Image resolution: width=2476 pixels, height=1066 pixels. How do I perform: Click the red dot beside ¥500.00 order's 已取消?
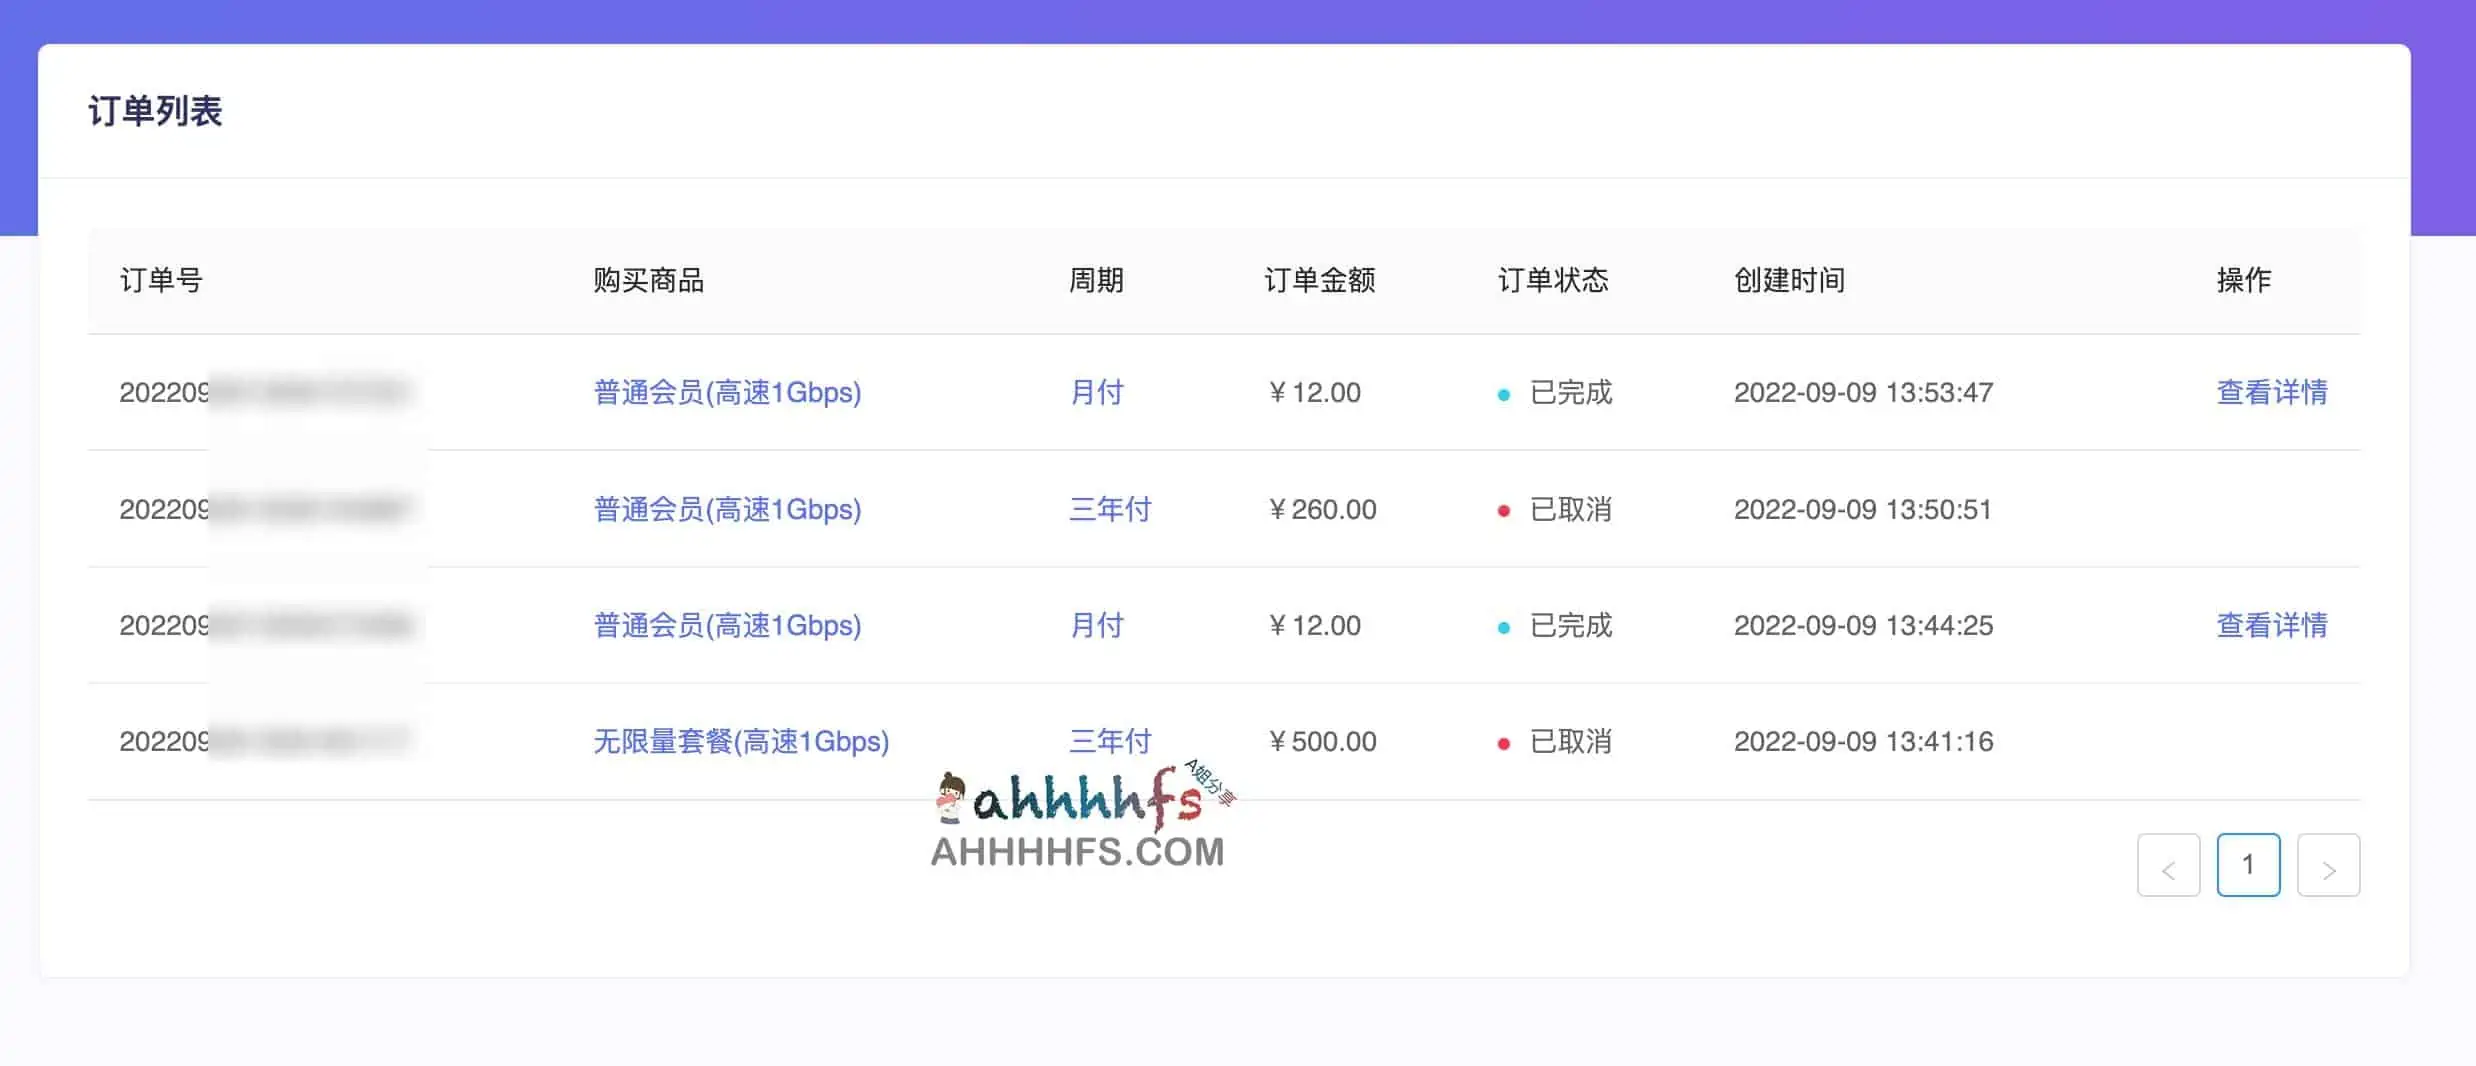[1504, 741]
